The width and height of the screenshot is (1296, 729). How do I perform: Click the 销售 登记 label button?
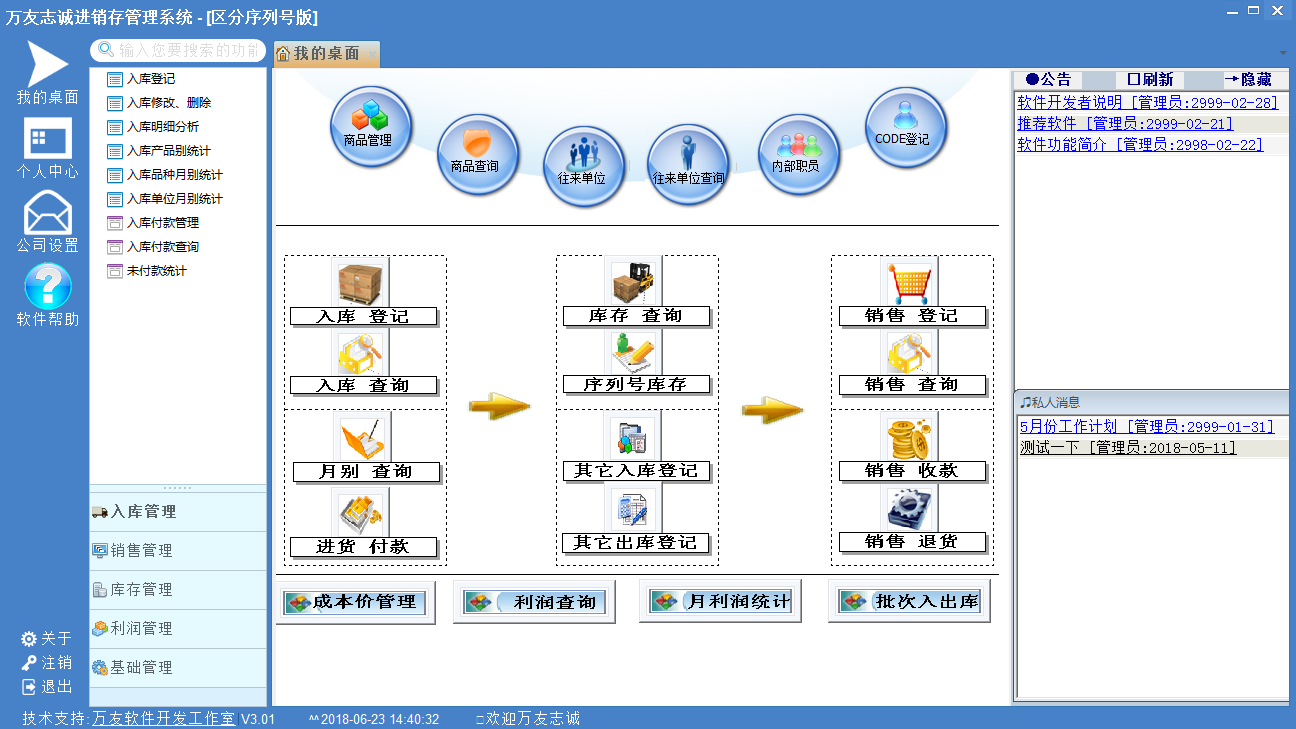(912, 316)
